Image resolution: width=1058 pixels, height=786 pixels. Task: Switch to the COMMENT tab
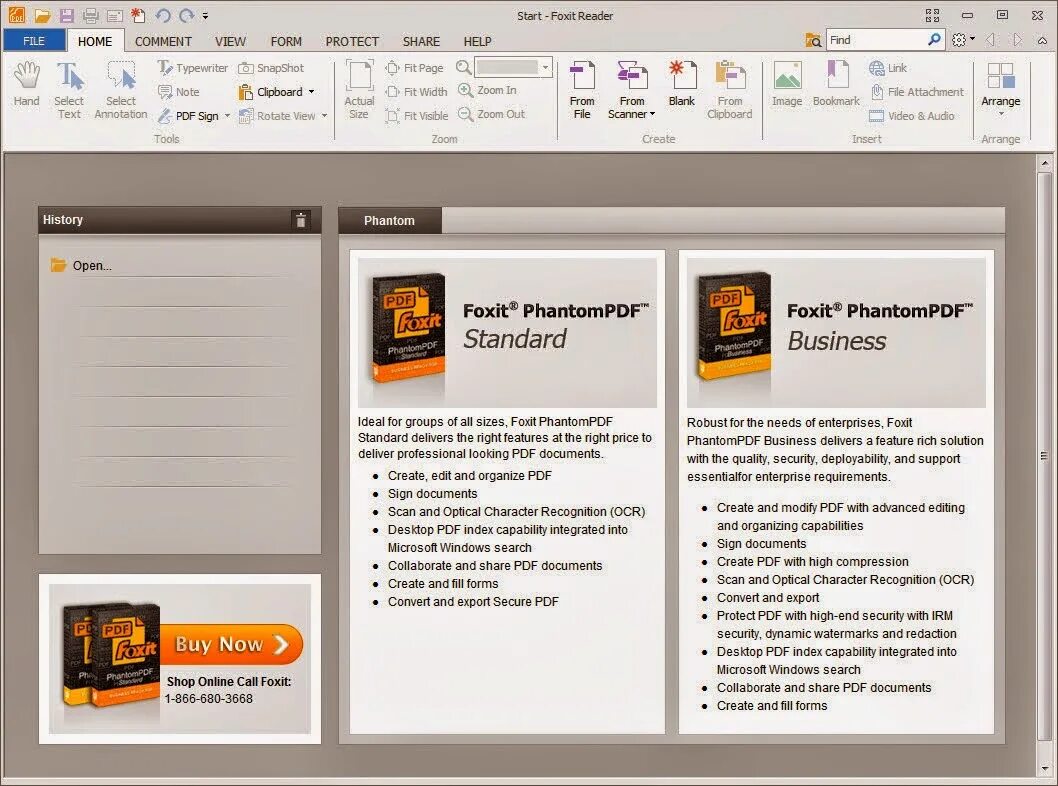click(x=163, y=41)
